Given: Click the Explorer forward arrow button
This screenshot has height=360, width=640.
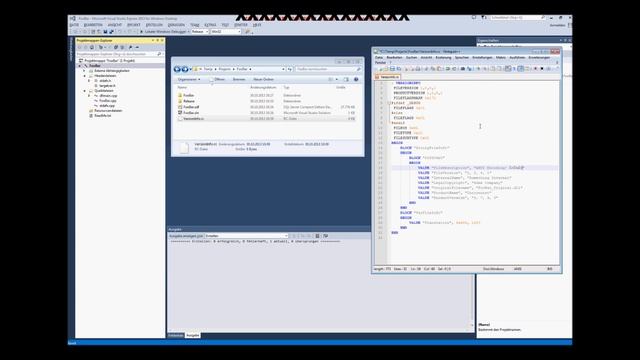Looking at the screenshot, I should click(185, 69).
